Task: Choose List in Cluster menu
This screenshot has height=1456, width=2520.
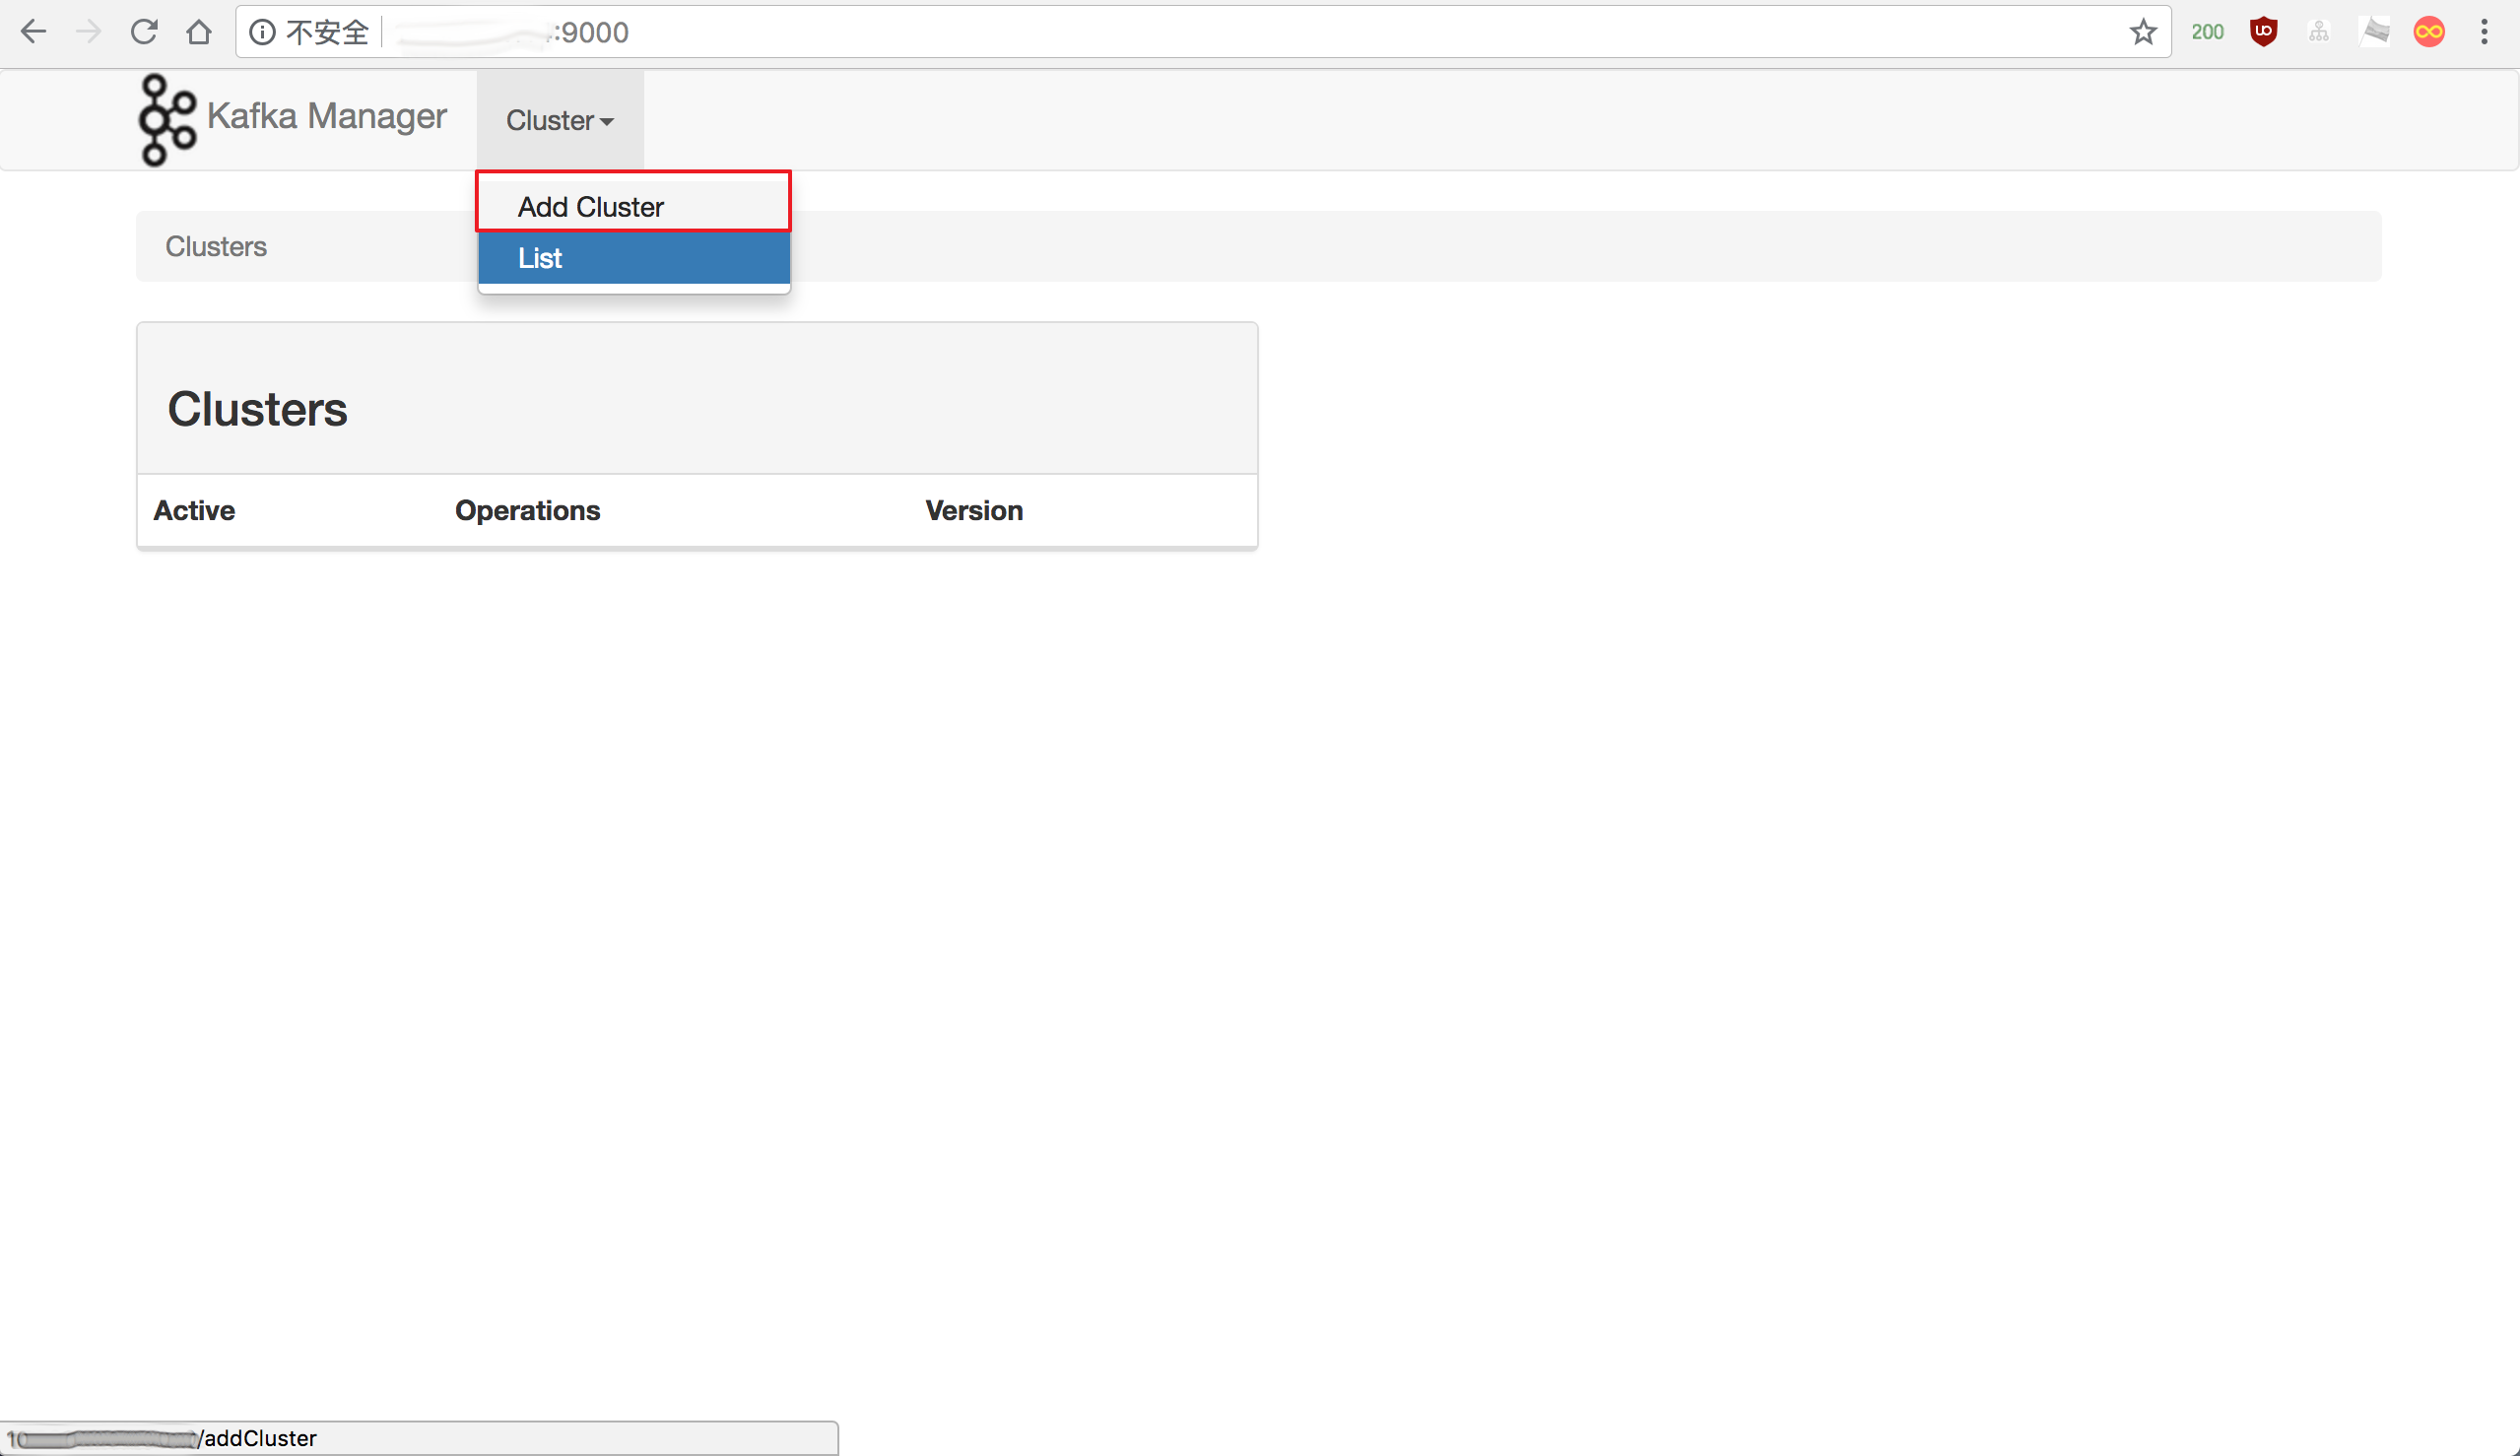Action: [540, 258]
